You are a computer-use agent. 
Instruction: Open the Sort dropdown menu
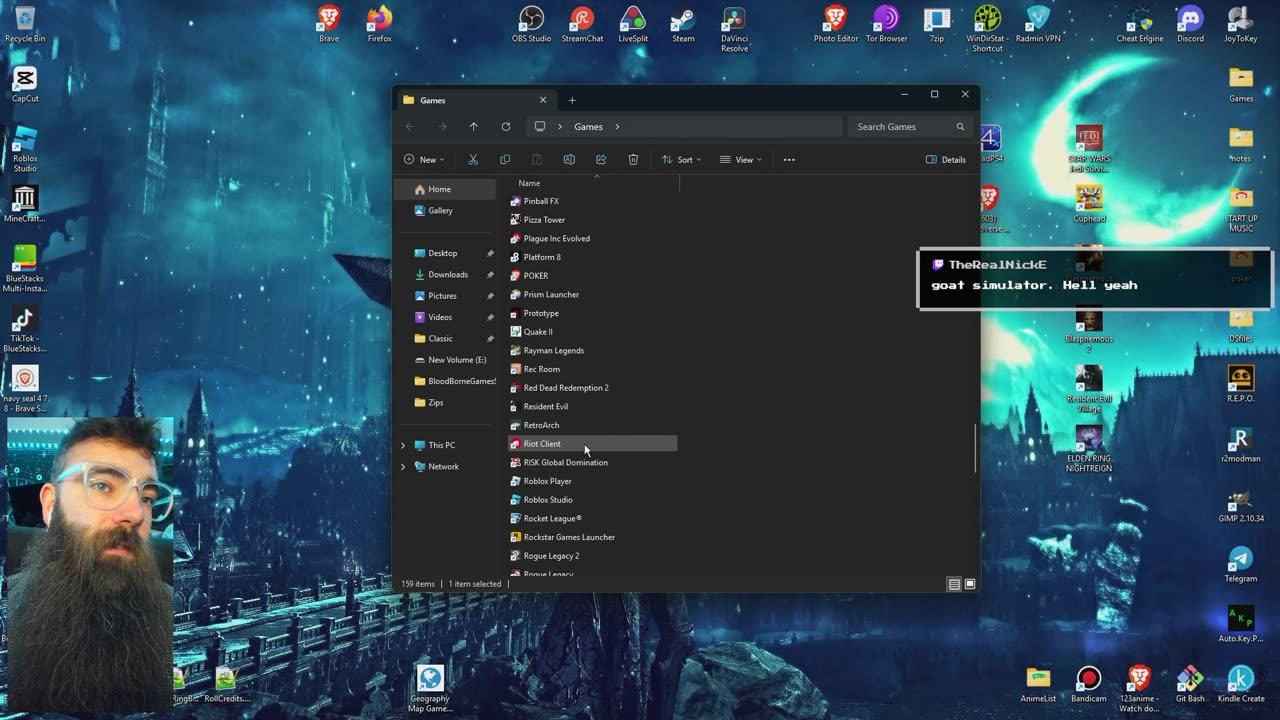point(681,159)
